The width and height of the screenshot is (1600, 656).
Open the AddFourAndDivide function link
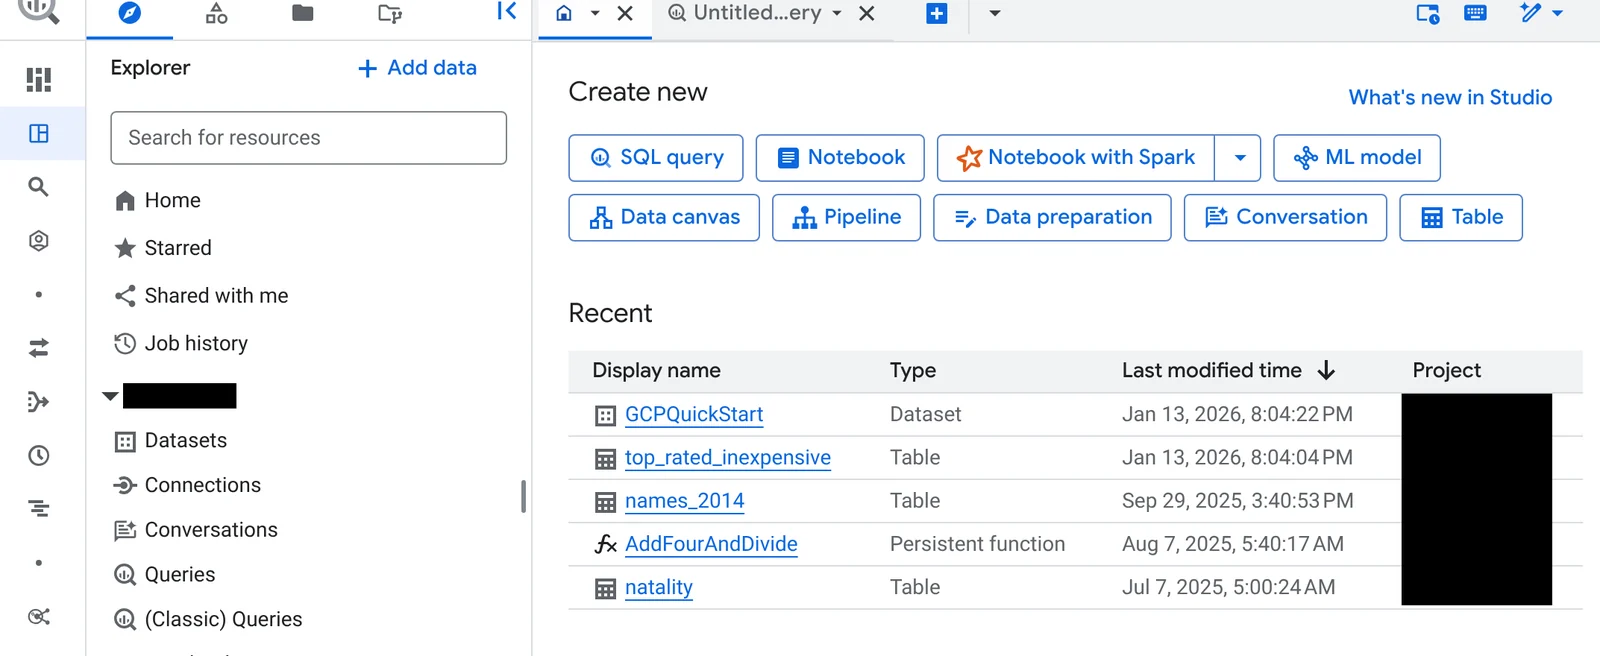pos(711,544)
